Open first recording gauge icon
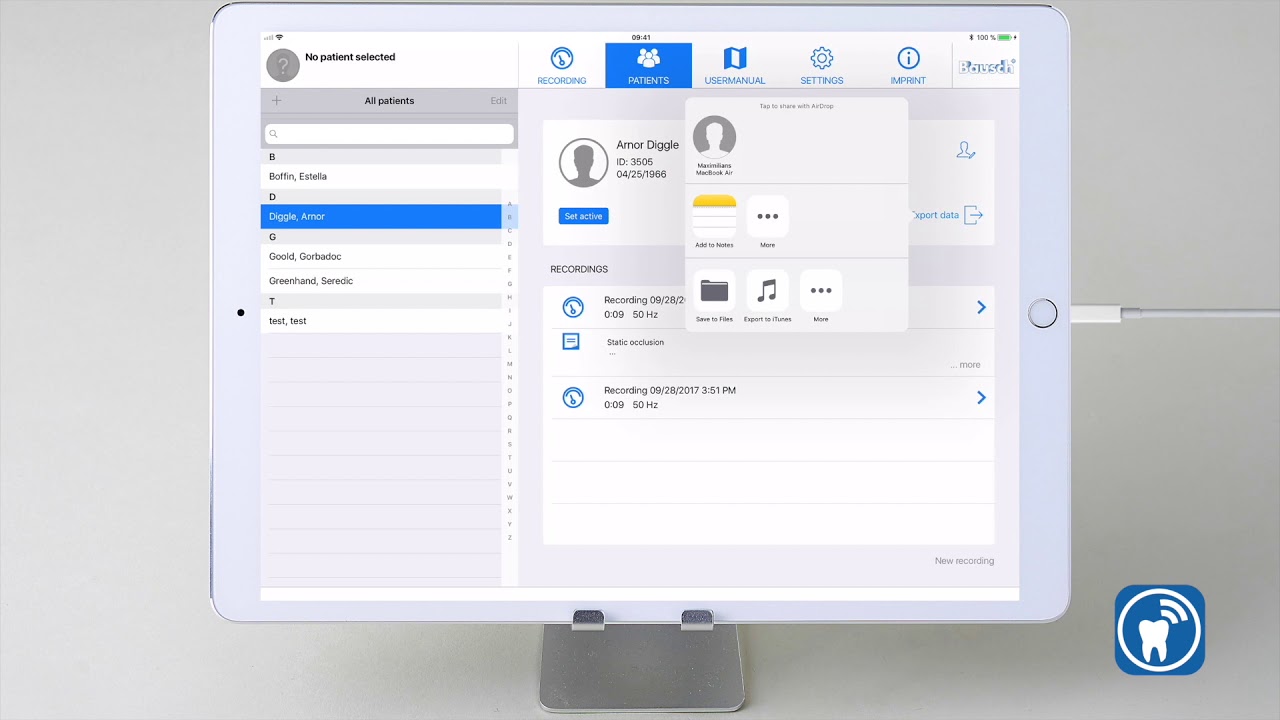 573,307
